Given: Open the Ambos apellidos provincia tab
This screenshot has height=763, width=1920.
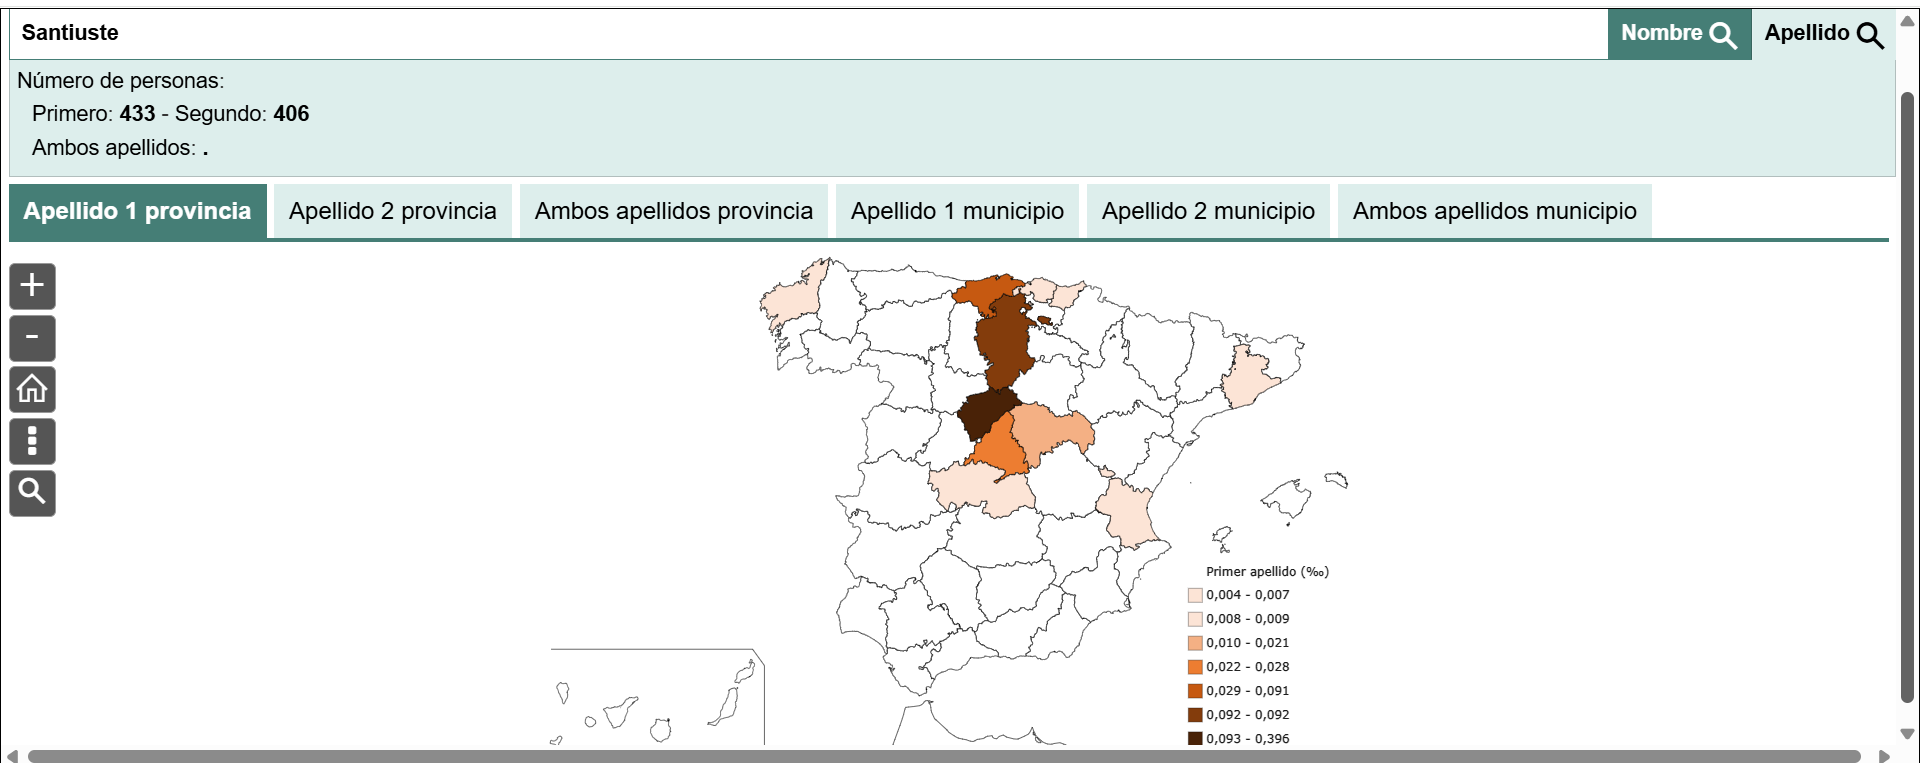Looking at the screenshot, I should [x=673, y=211].
